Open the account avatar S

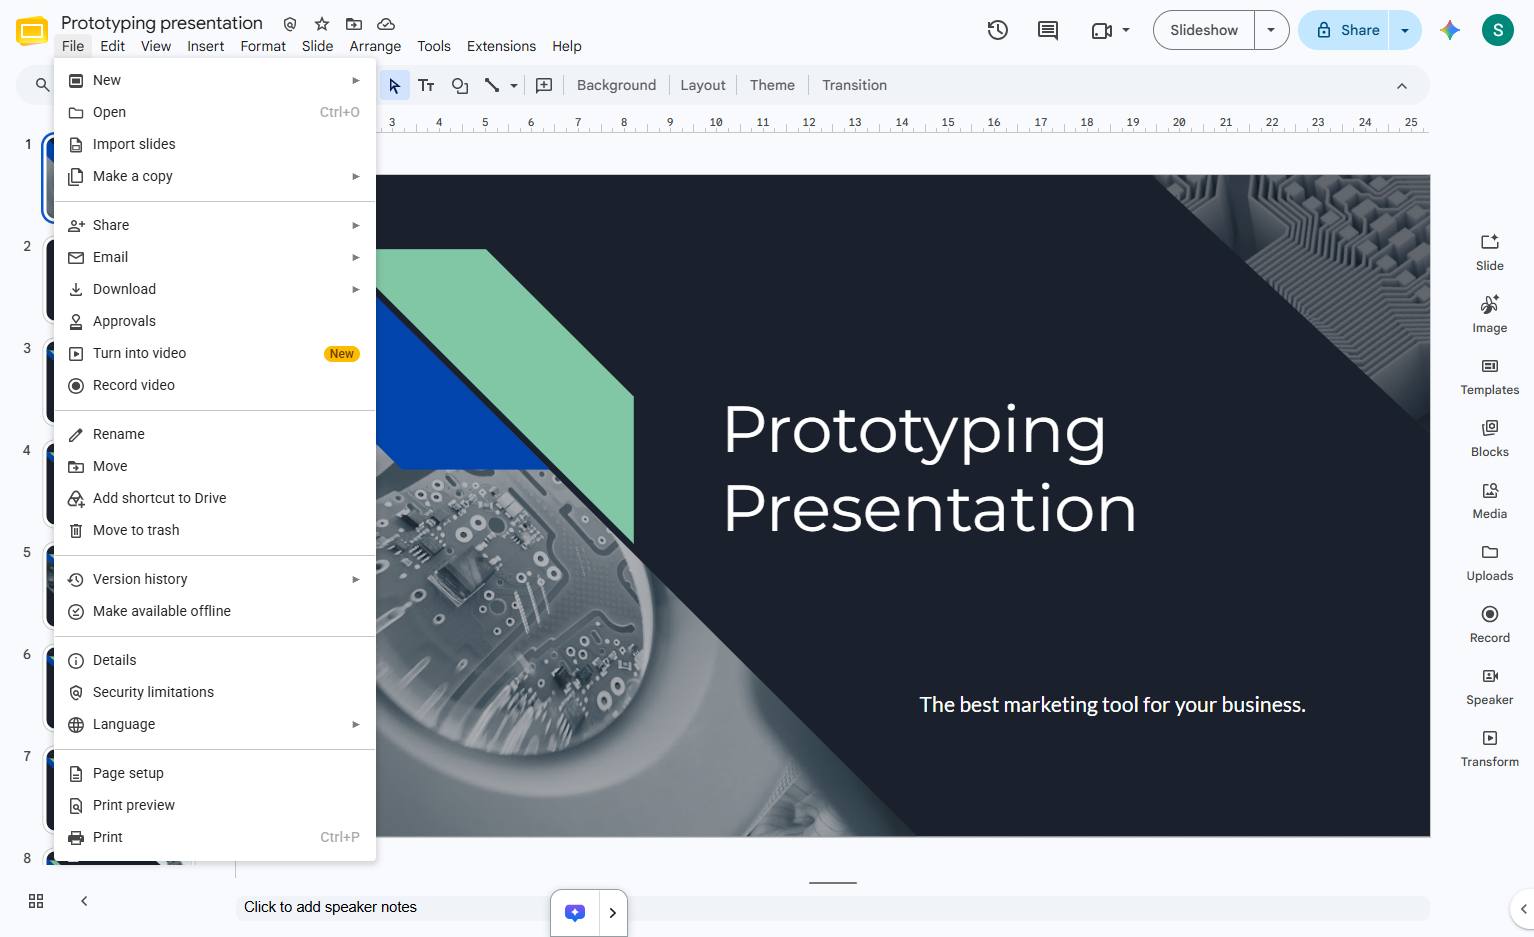(1497, 30)
